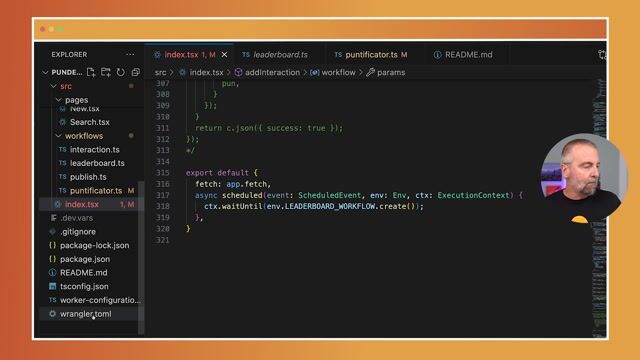Screen dimensions: 640x360
Task: Click the TS icon on leaderboard.ts tab
Action: pos(246,54)
